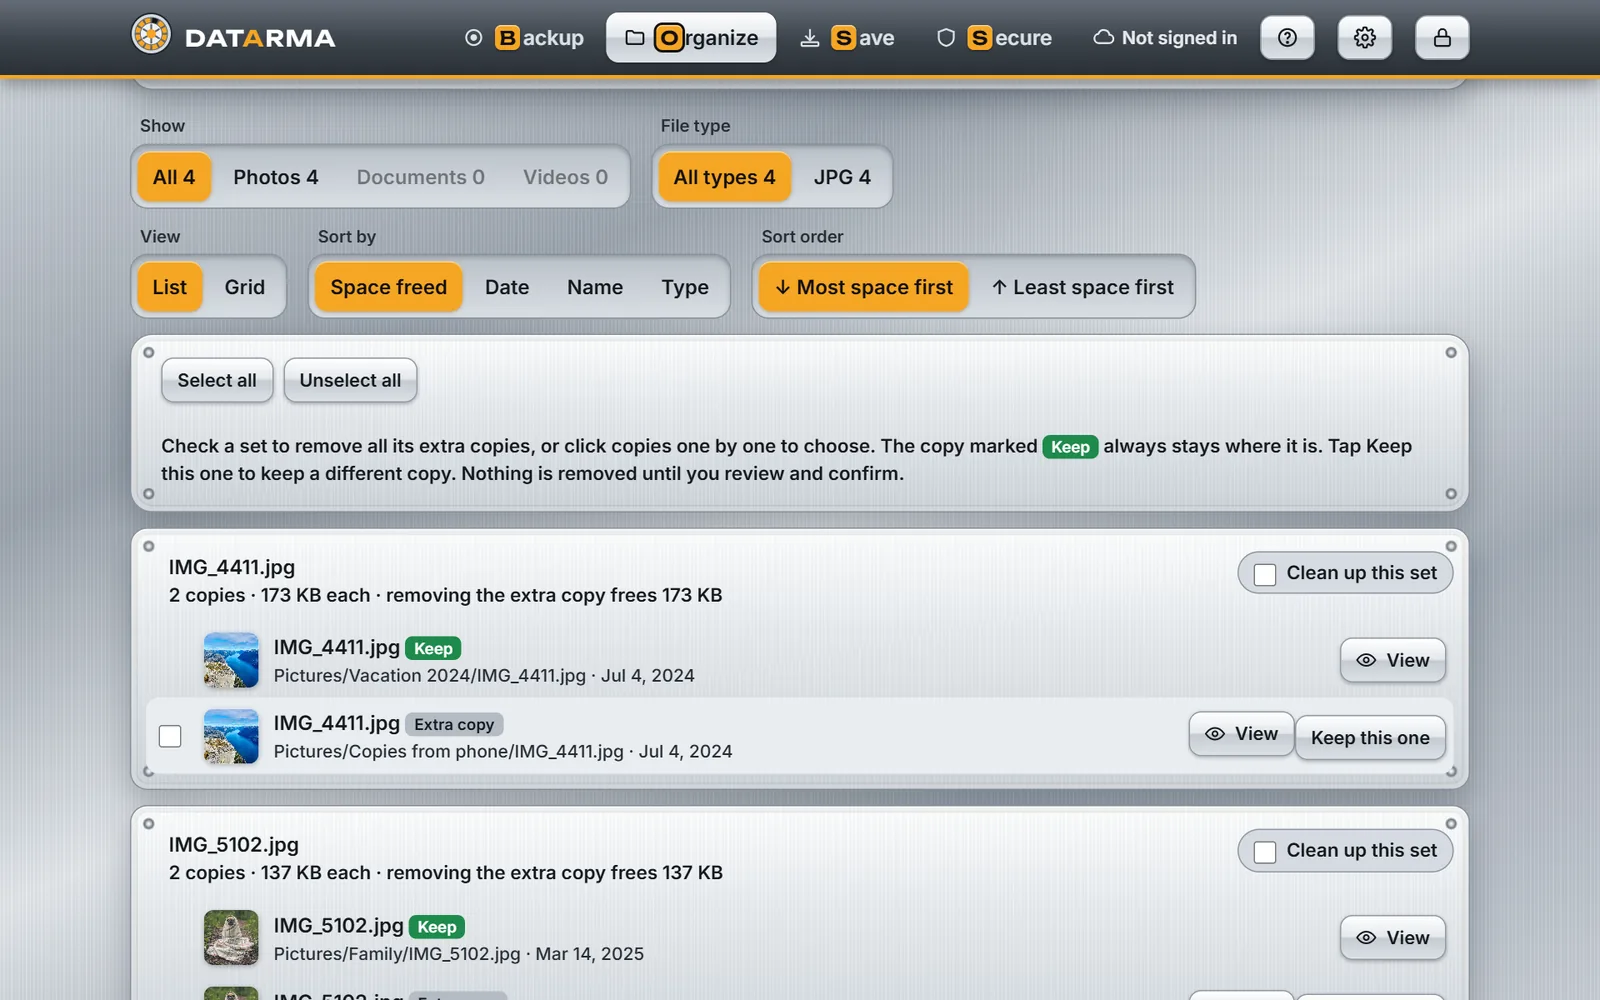Image resolution: width=1600 pixels, height=1000 pixels.
Task: Filter to Videos 0
Action: click(565, 177)
